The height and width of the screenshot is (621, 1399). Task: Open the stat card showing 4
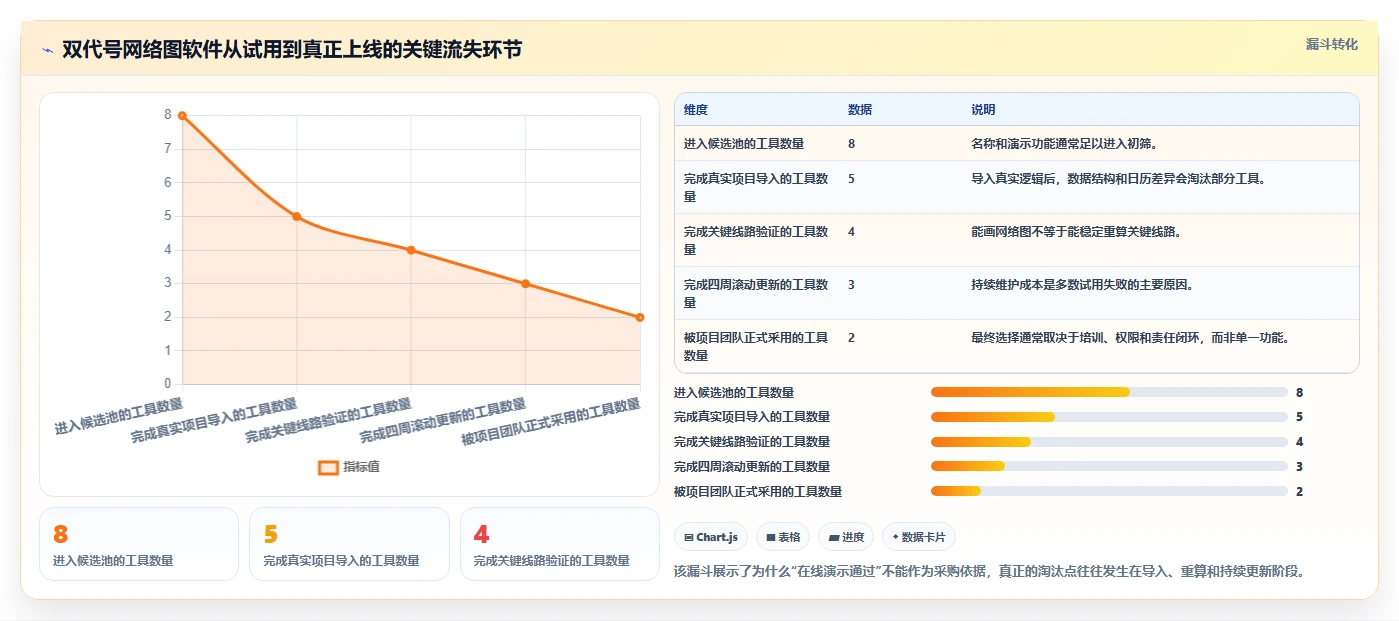[x=560, y=544]
